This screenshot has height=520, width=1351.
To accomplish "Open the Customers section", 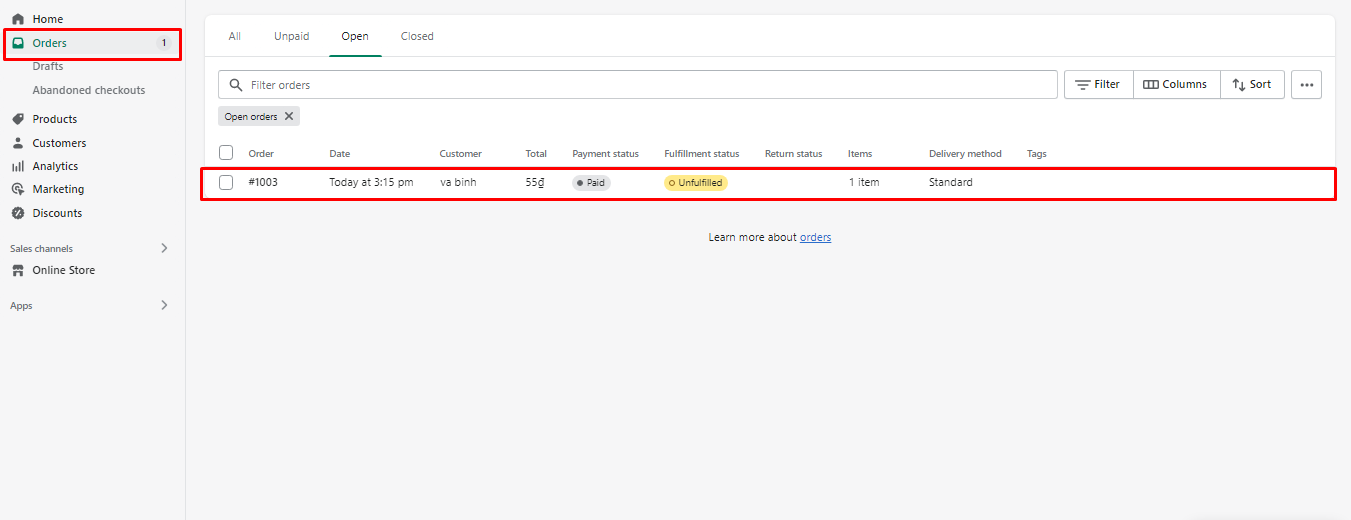I will coord(59,143).
